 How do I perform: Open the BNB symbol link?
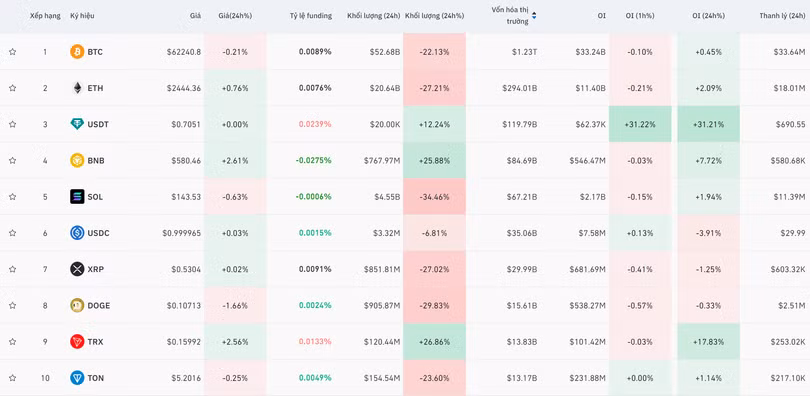pos(96,161)
